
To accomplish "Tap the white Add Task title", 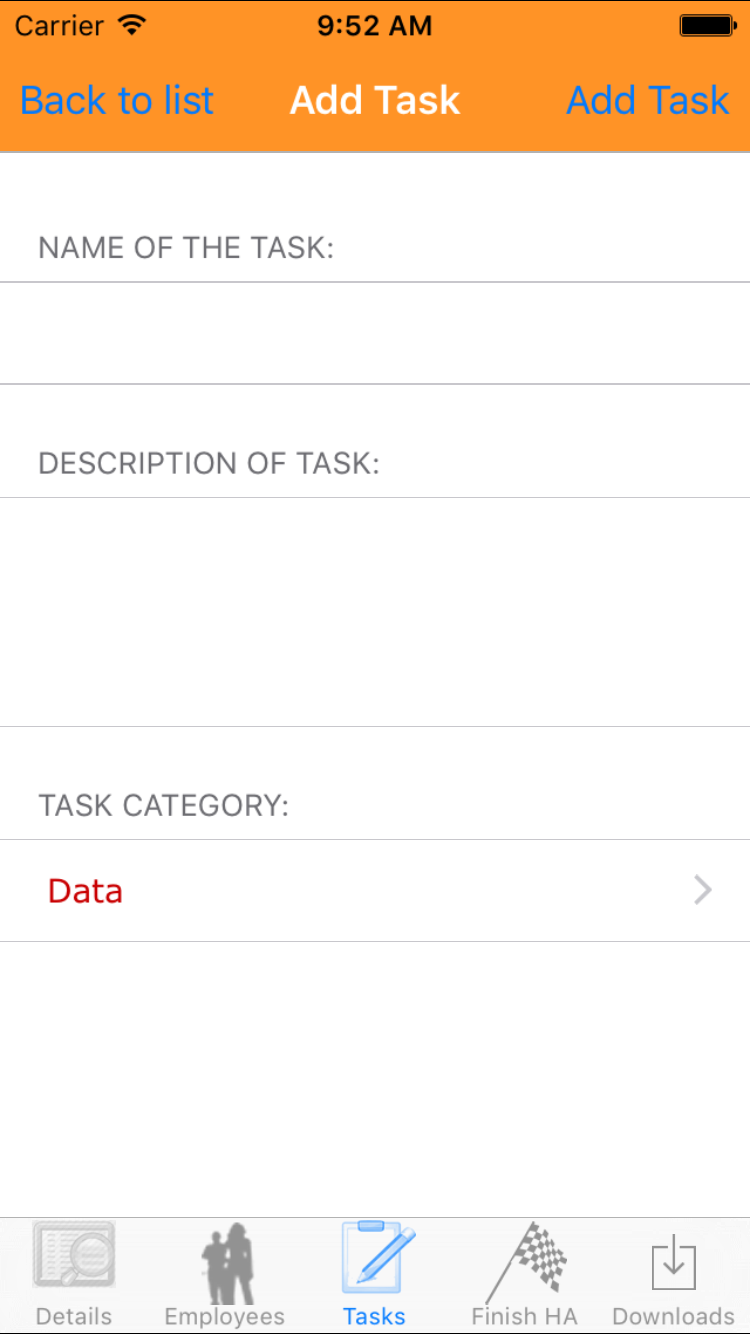I will tap(375, 100).
